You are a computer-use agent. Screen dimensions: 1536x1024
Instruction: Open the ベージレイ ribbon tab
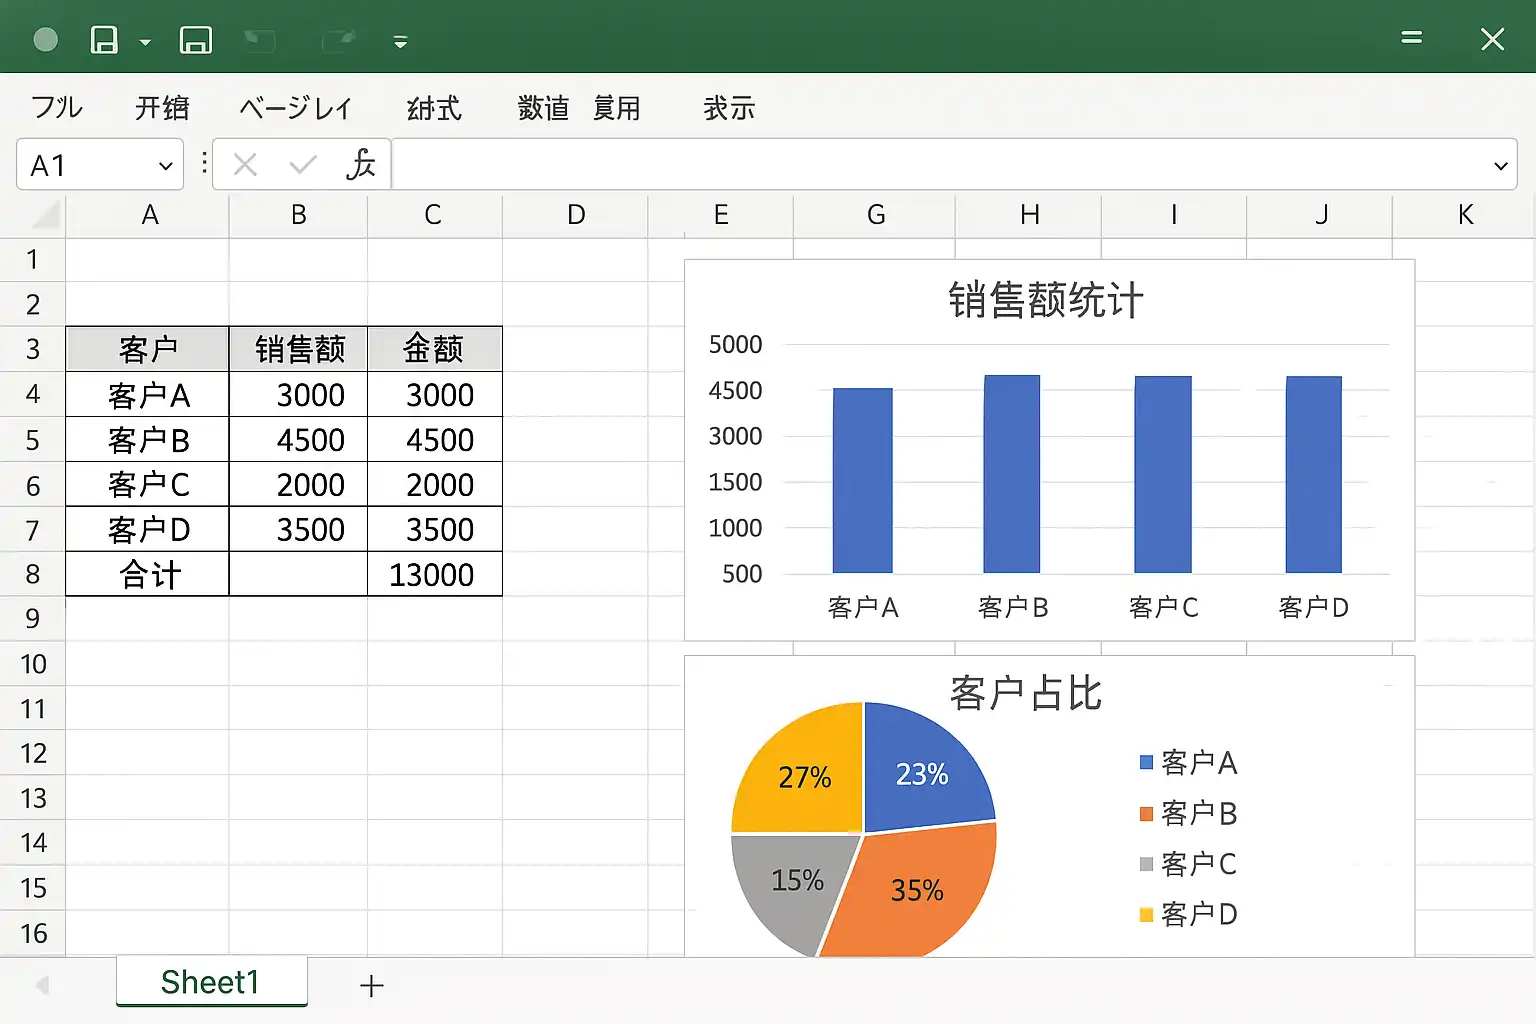pyautogui.click(x=296, y=108)
